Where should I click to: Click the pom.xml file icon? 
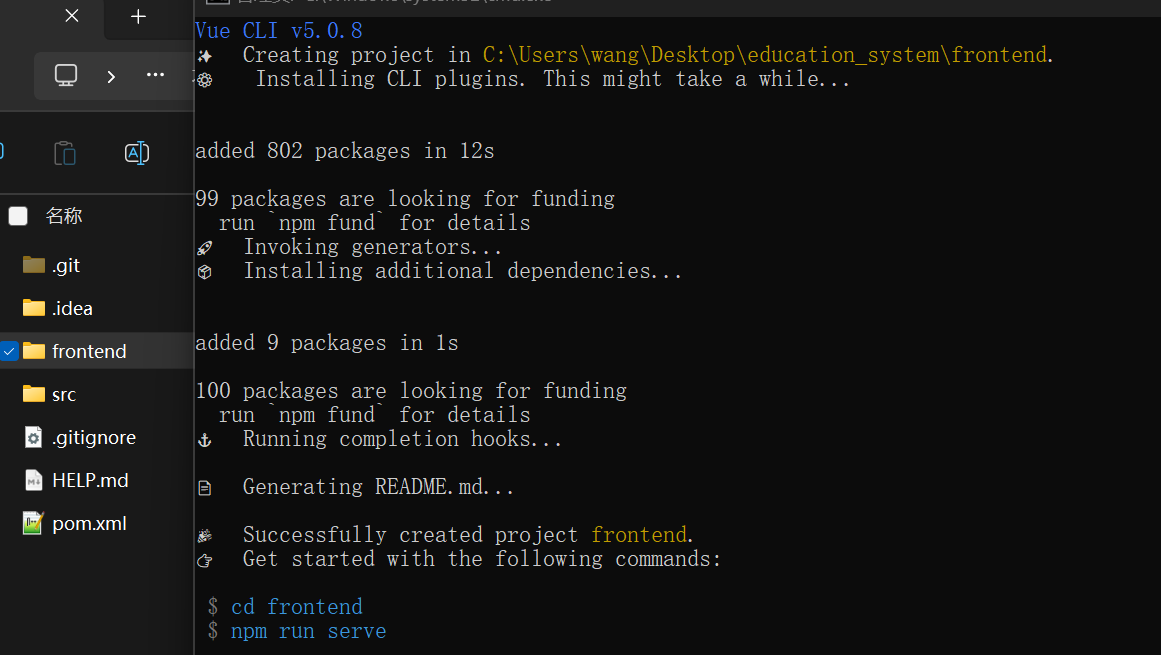tap(33, 523)
